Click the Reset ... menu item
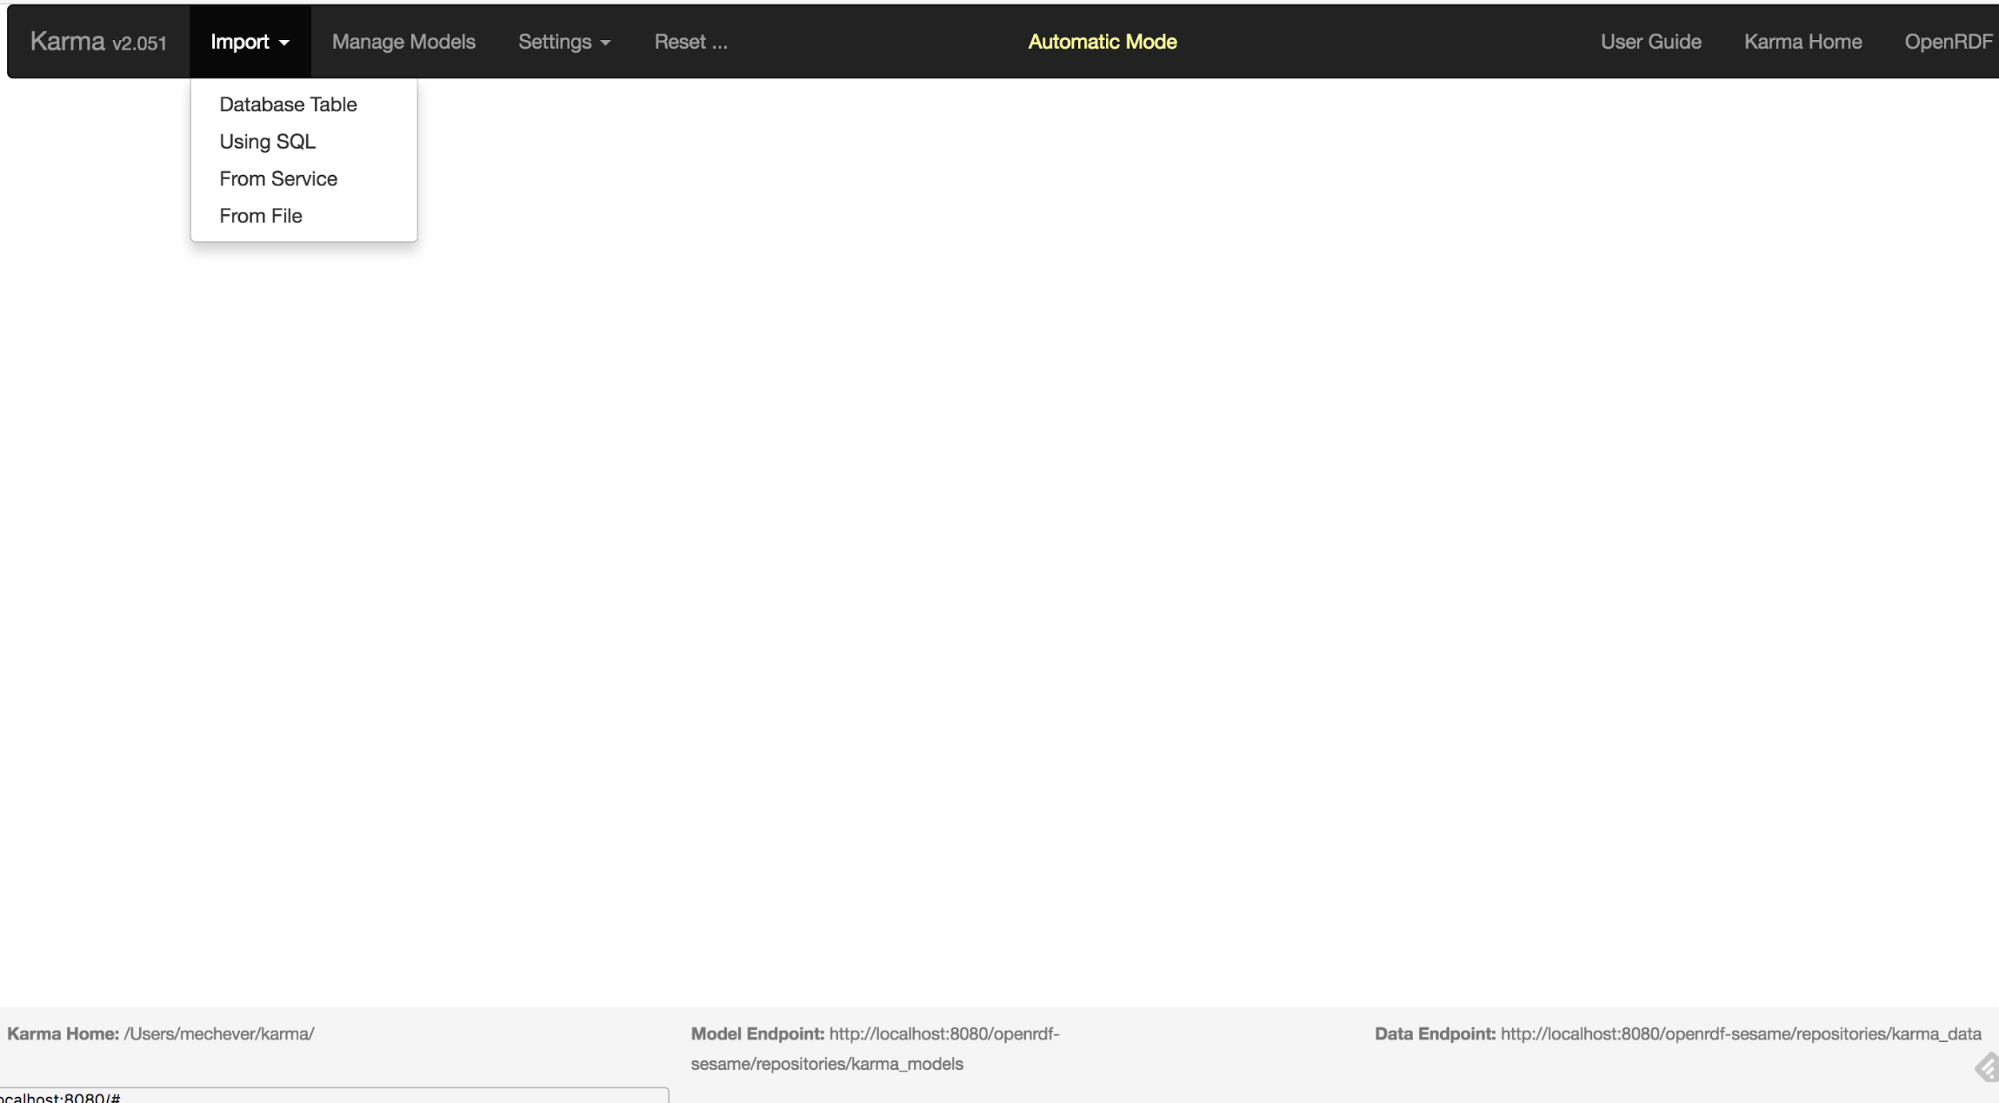 [x=691, y=42]
